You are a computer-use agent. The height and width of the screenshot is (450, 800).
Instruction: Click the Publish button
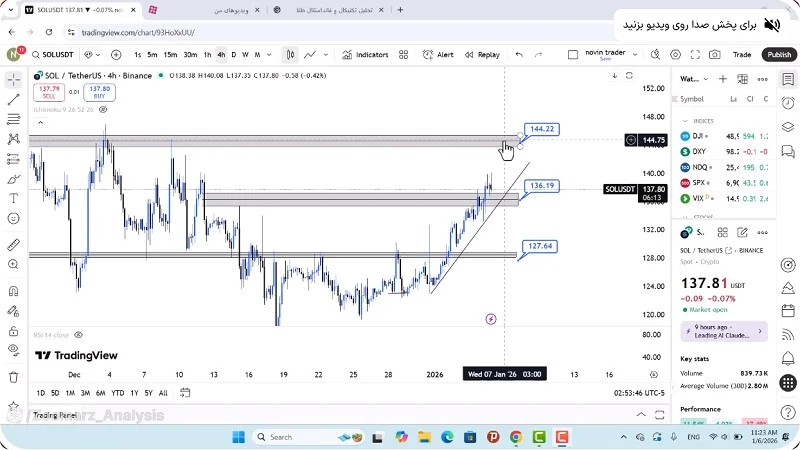[779, 55]
